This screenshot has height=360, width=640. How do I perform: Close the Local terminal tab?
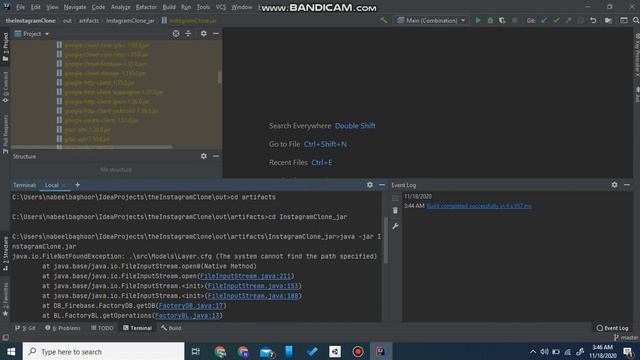click(64, 185)
